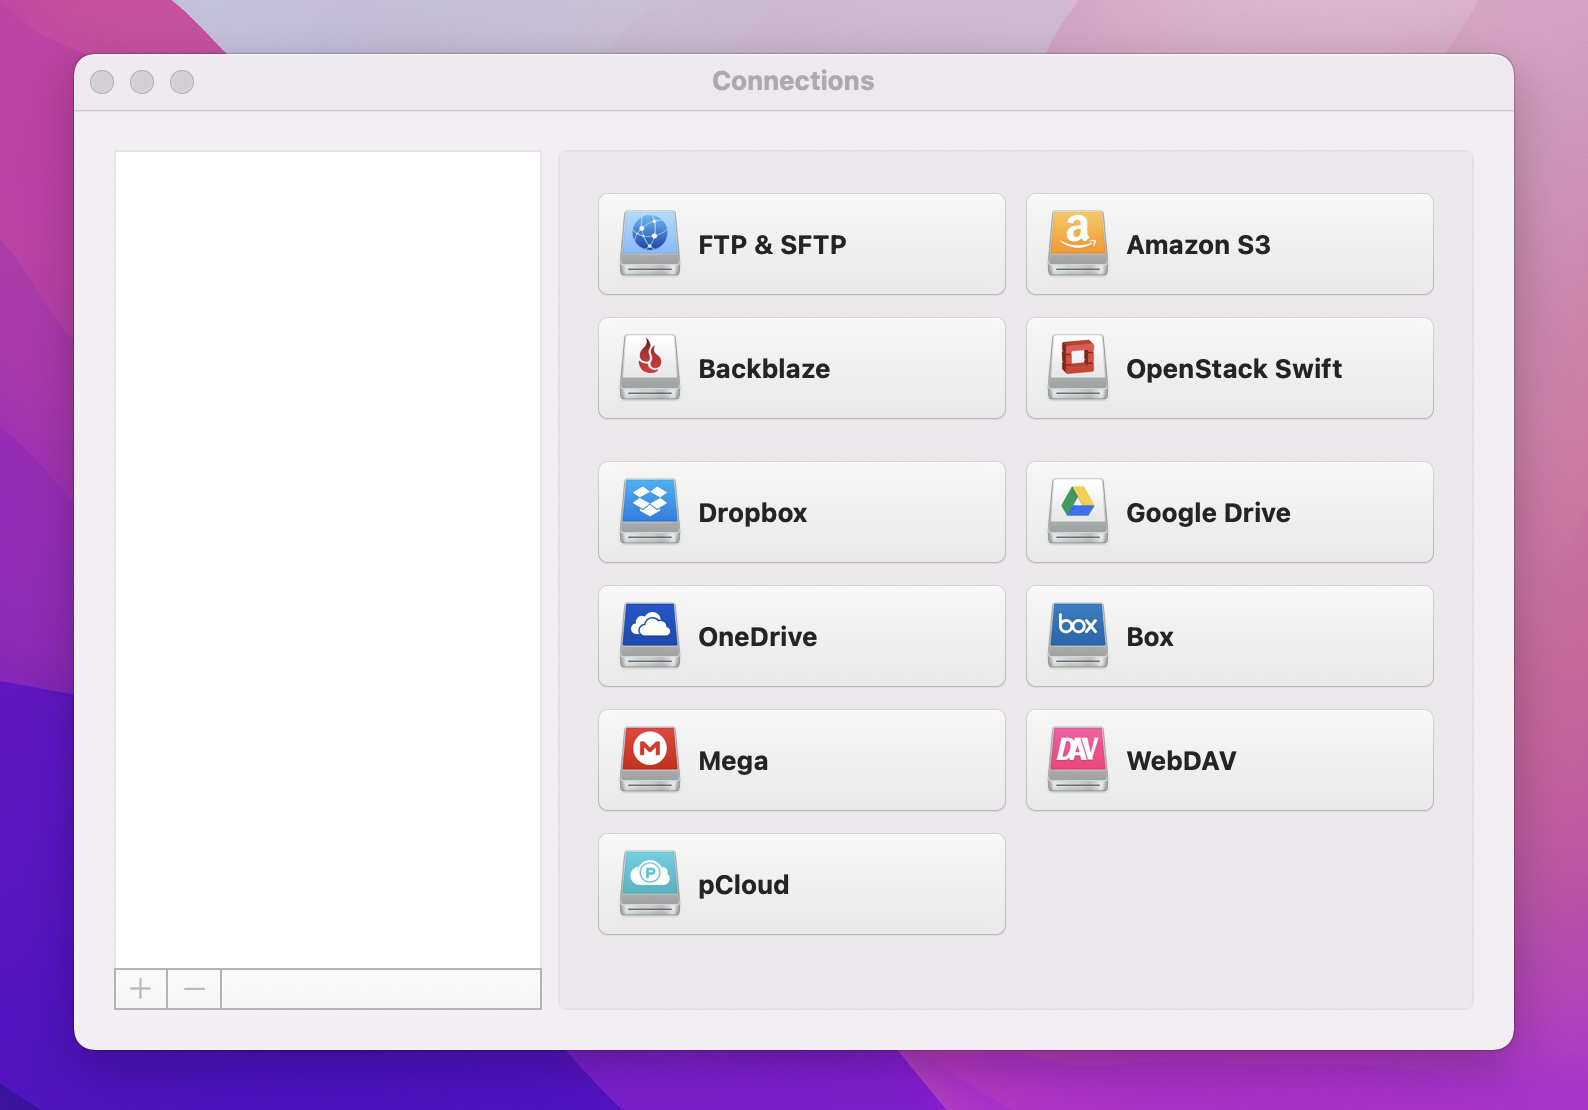The image size is (1588, 1110).
Task: Select the OpenStack Swift label
Action: click(x=1234, y=369)
